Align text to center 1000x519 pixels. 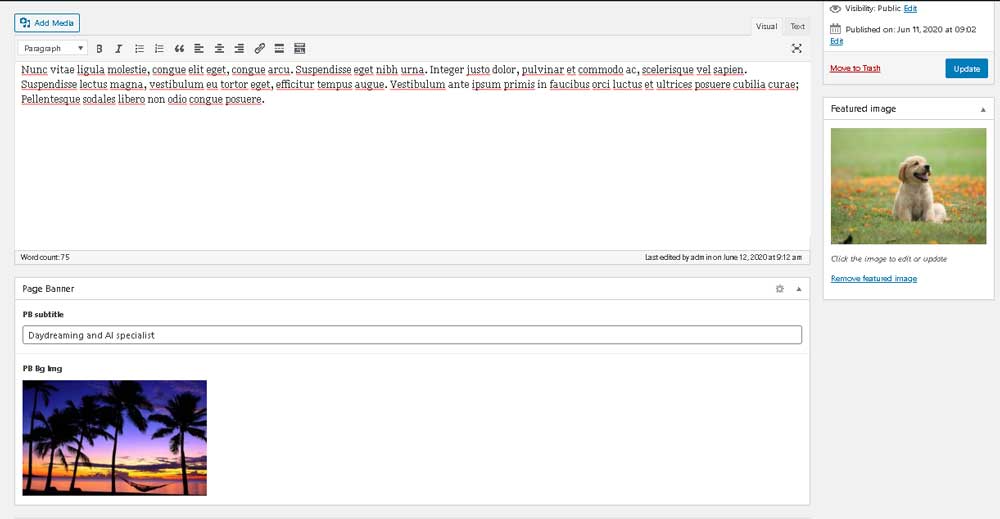tap(219, 48)
